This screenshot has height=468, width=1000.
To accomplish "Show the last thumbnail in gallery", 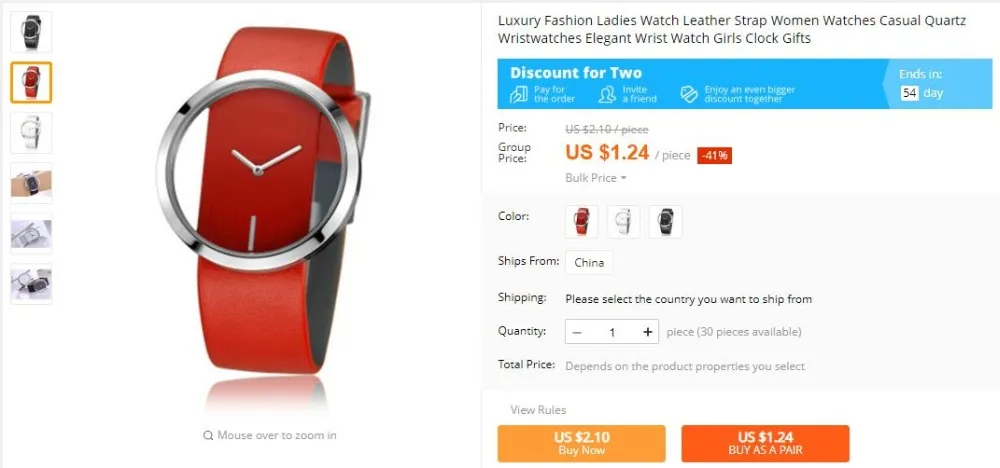I will (x=31, y=284).
